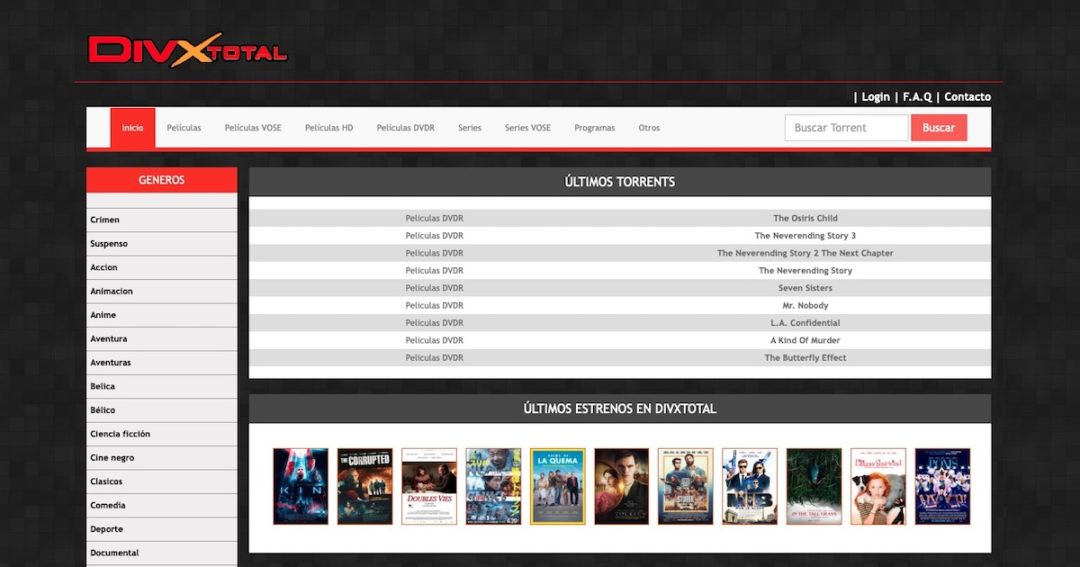Select the Doubles Vies poster
Screen dimensions: 1080x567
click(x=429, y=486)
